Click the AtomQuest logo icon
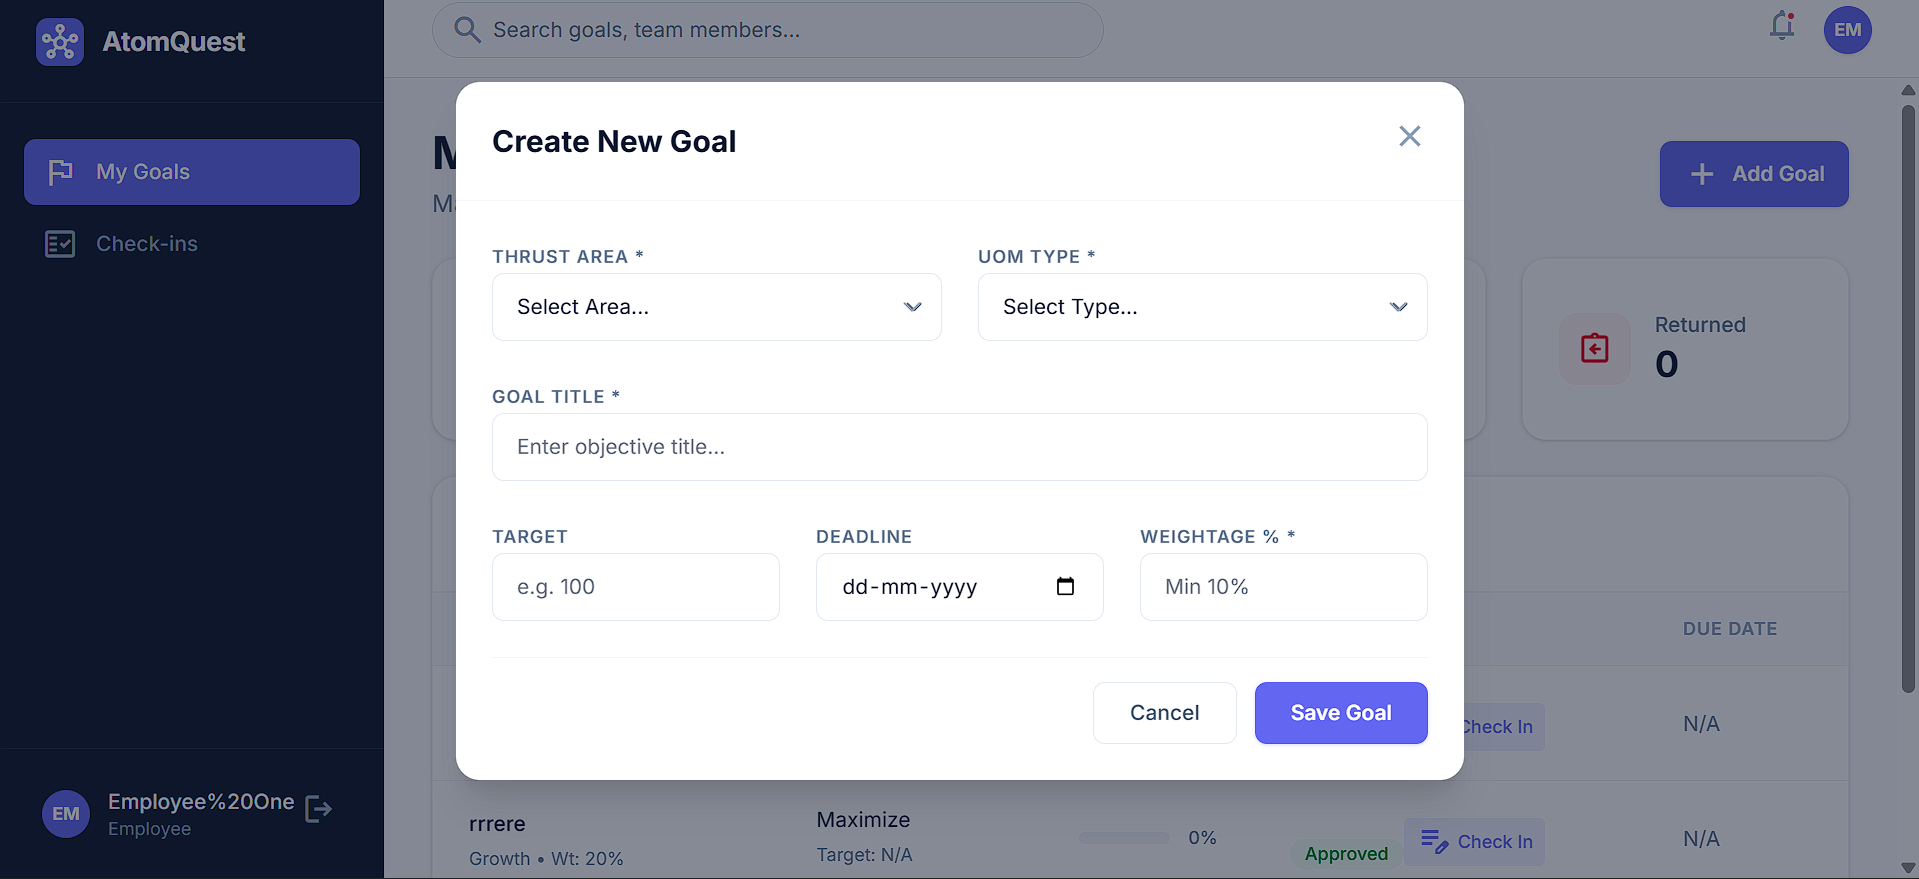 click(60, 42)
